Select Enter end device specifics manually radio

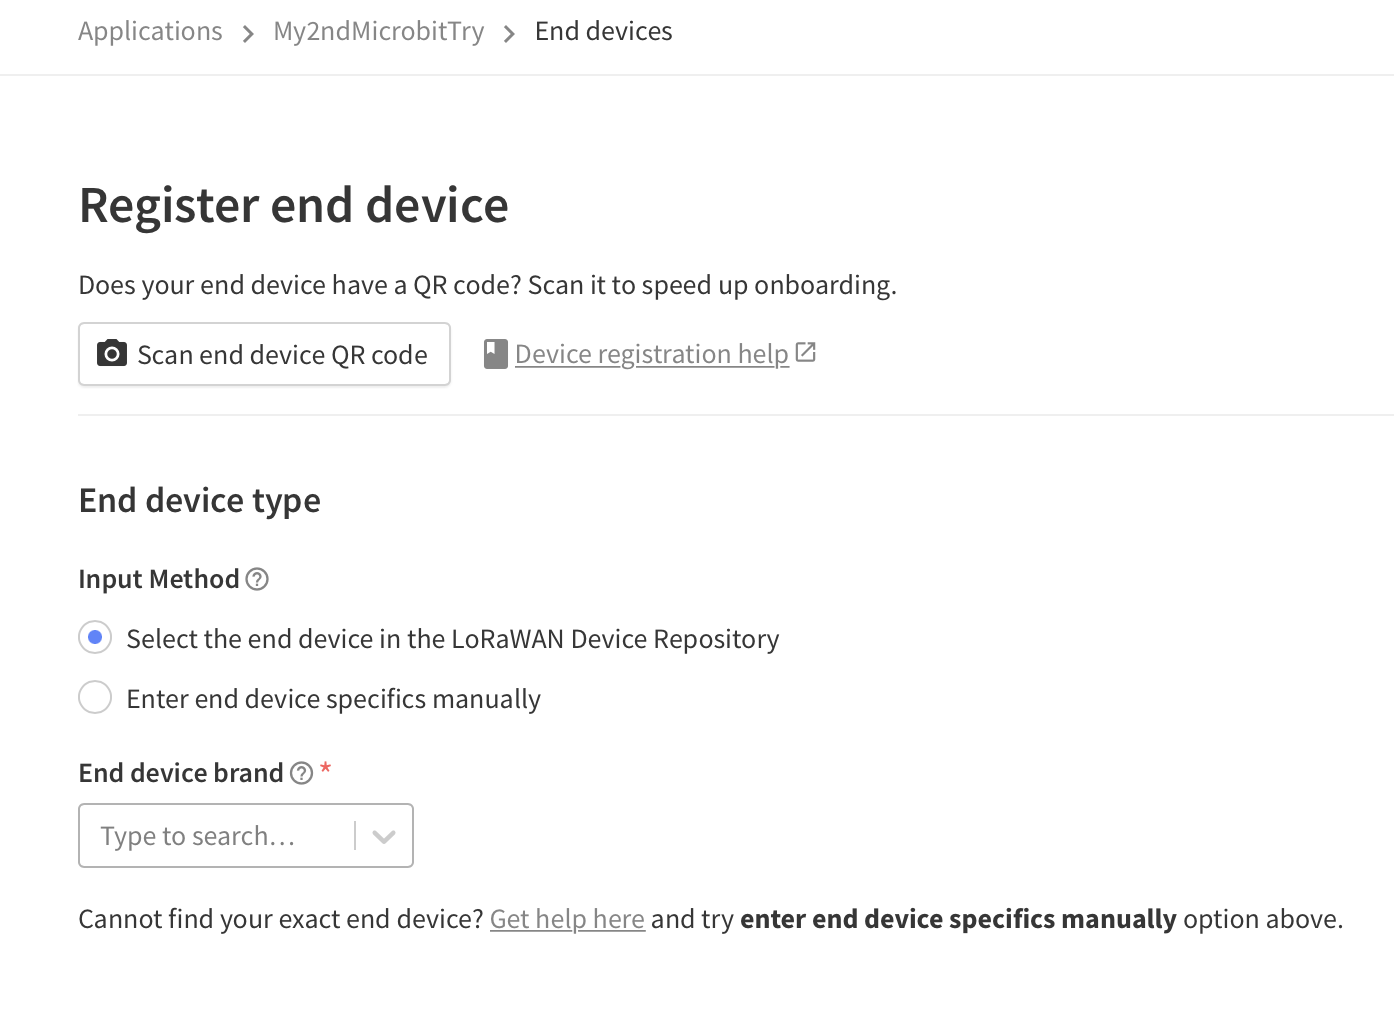click(x=95, y=697)
